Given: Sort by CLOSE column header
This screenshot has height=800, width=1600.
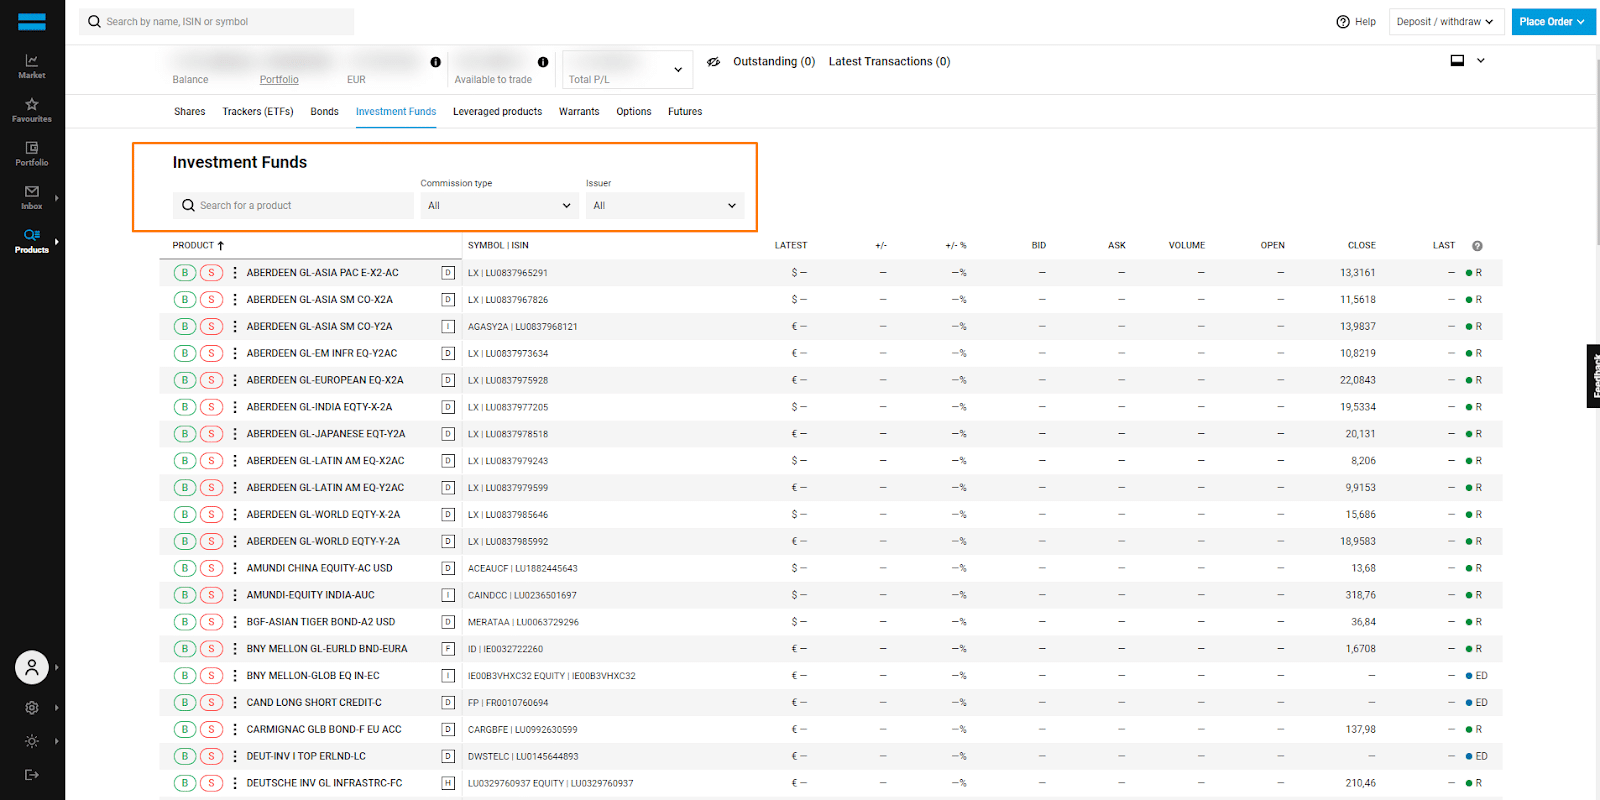Looking at the screenshot, I should pos(1361,246).
